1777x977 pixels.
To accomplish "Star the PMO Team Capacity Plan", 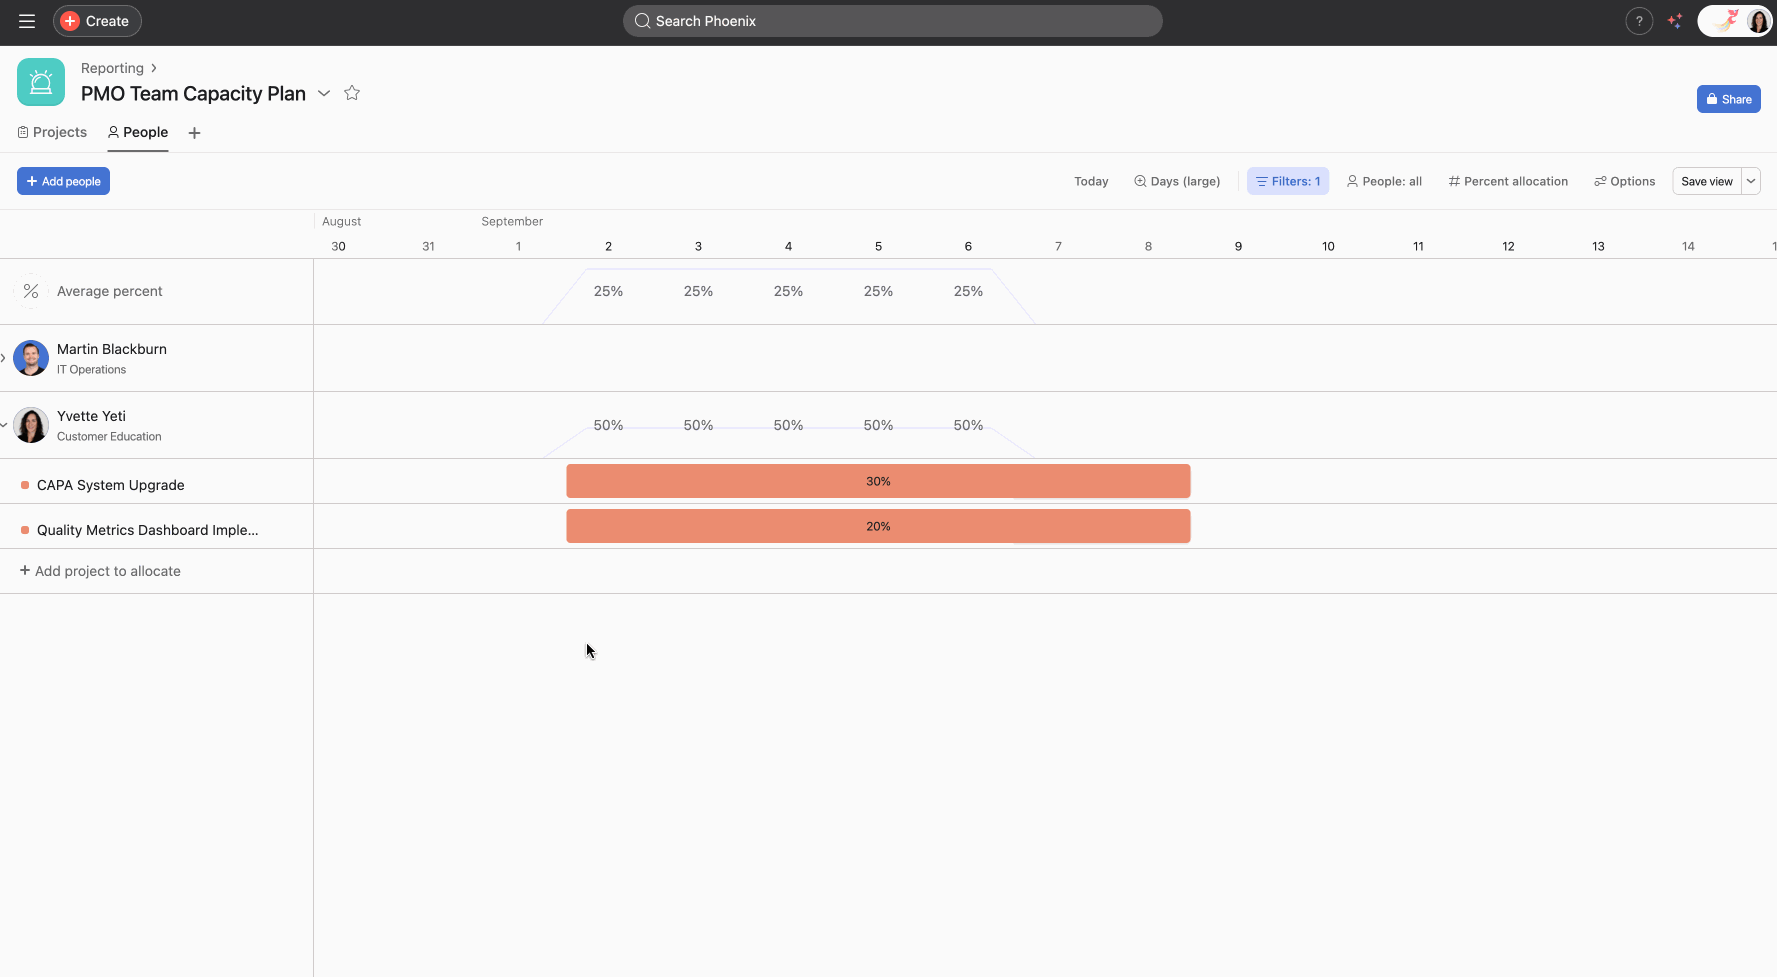I will coord(352,93).
